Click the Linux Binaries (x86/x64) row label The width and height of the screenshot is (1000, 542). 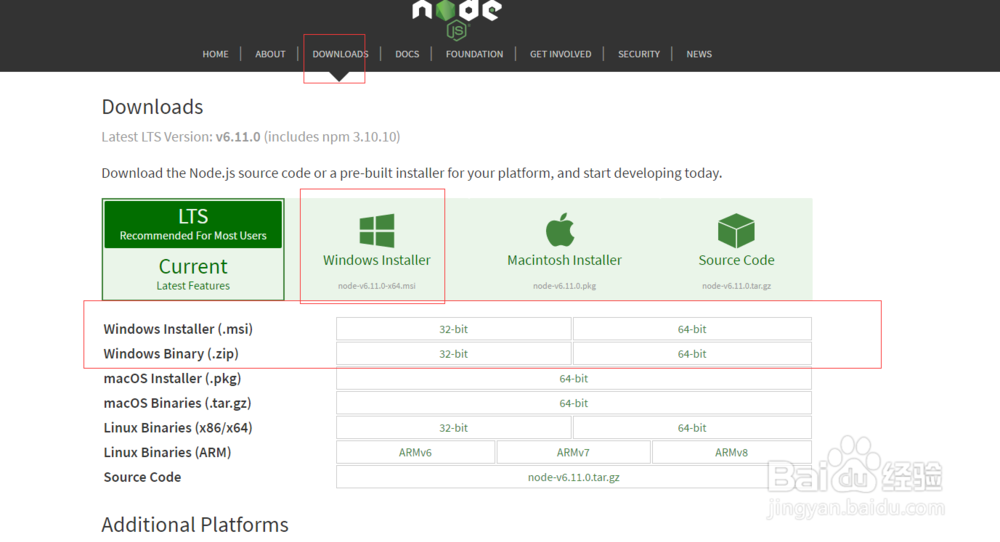pyautogui.click(x=178, y=428)
